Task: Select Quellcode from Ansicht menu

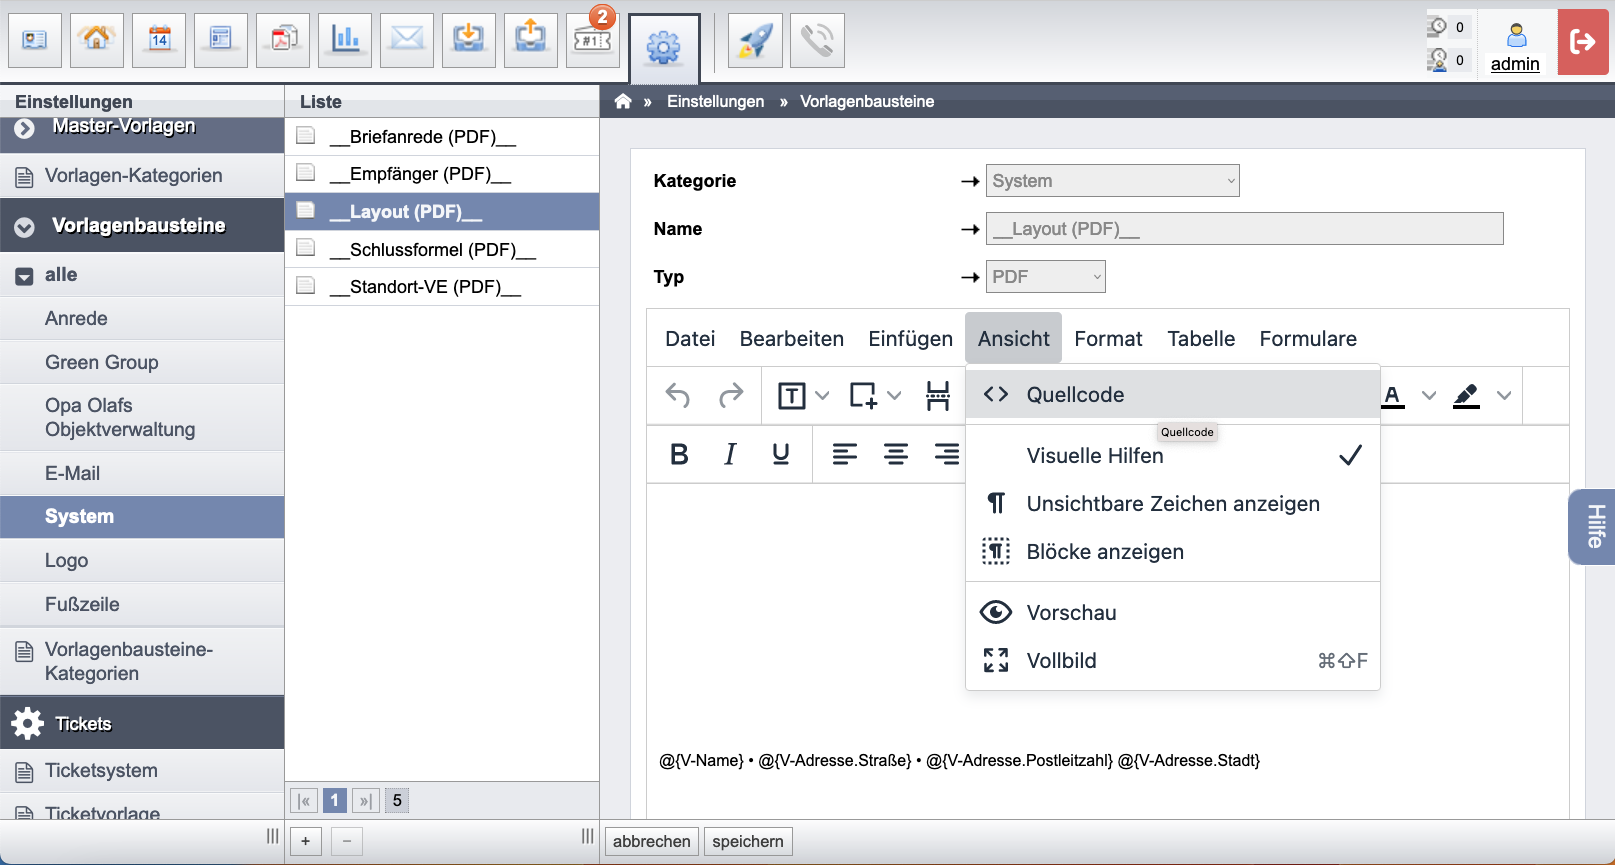Action: coord(1173,395)
